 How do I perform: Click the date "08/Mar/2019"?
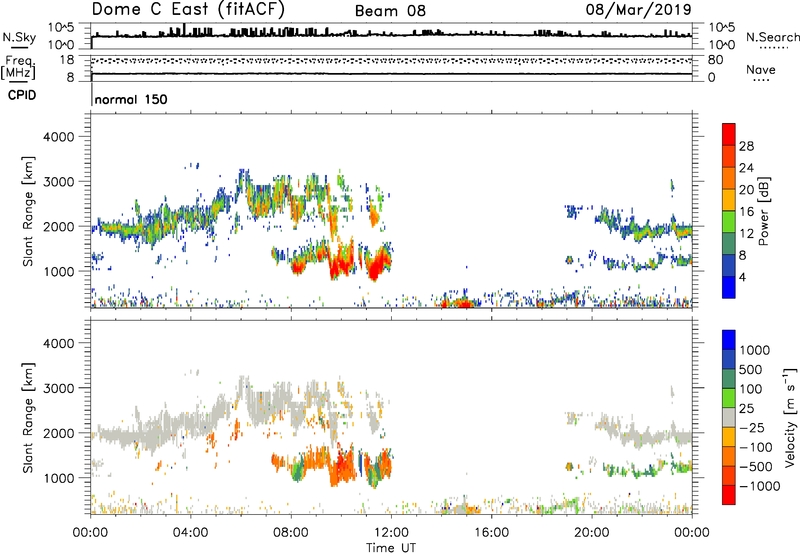pyautogui.click(x=638, y=9)
